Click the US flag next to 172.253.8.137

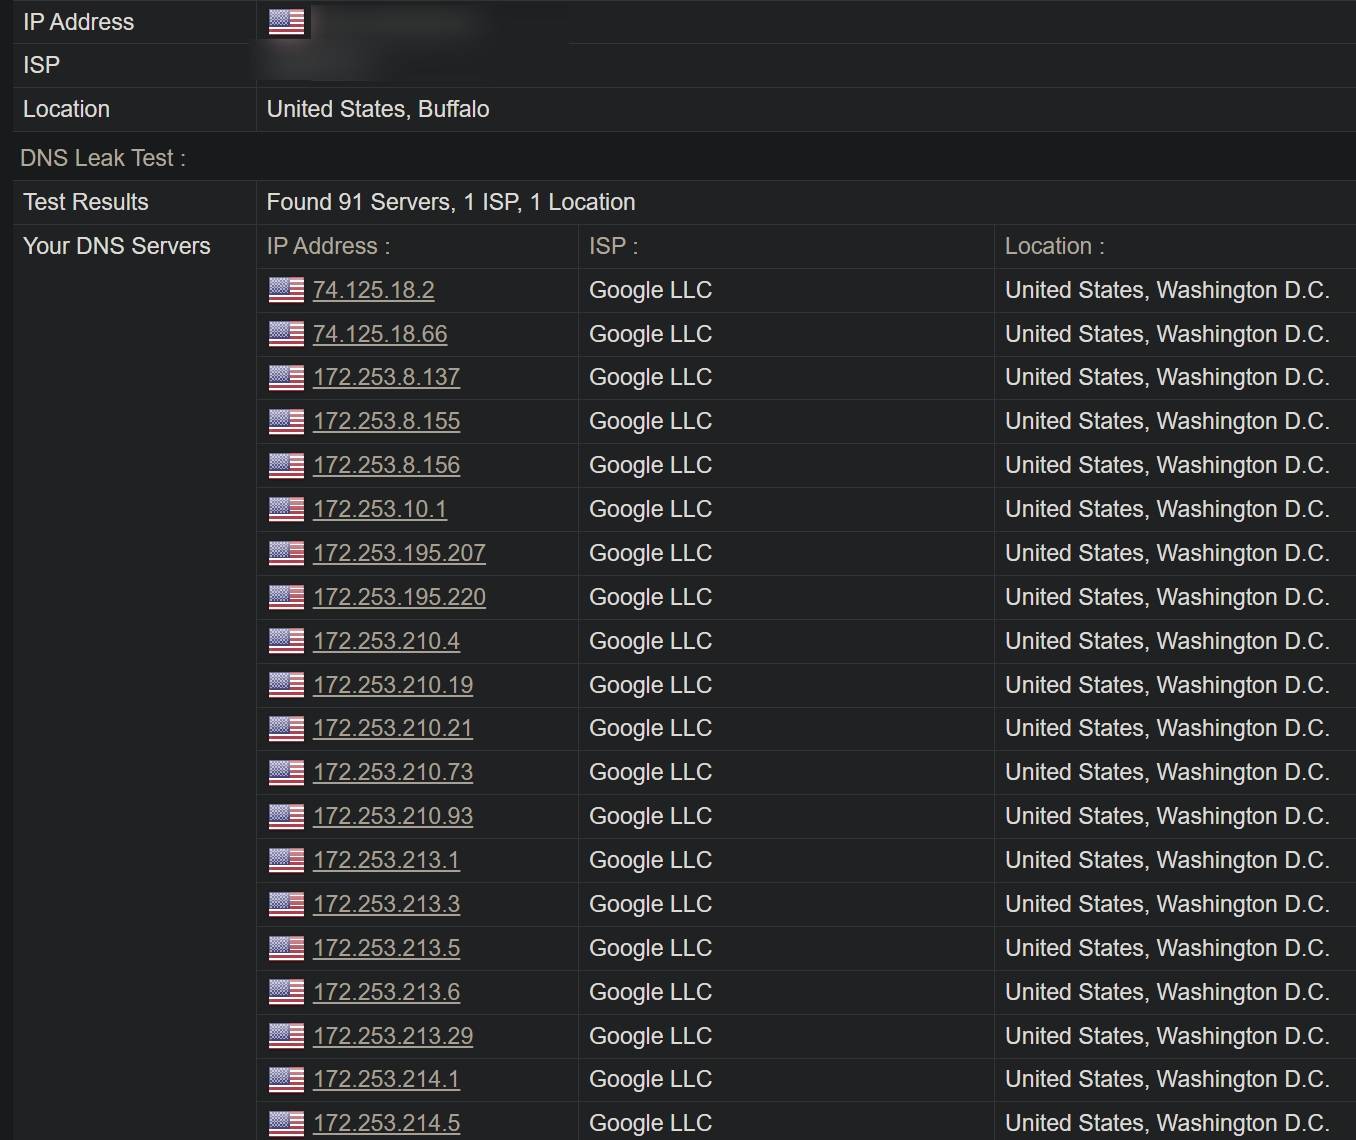click(x=286, y=377)
